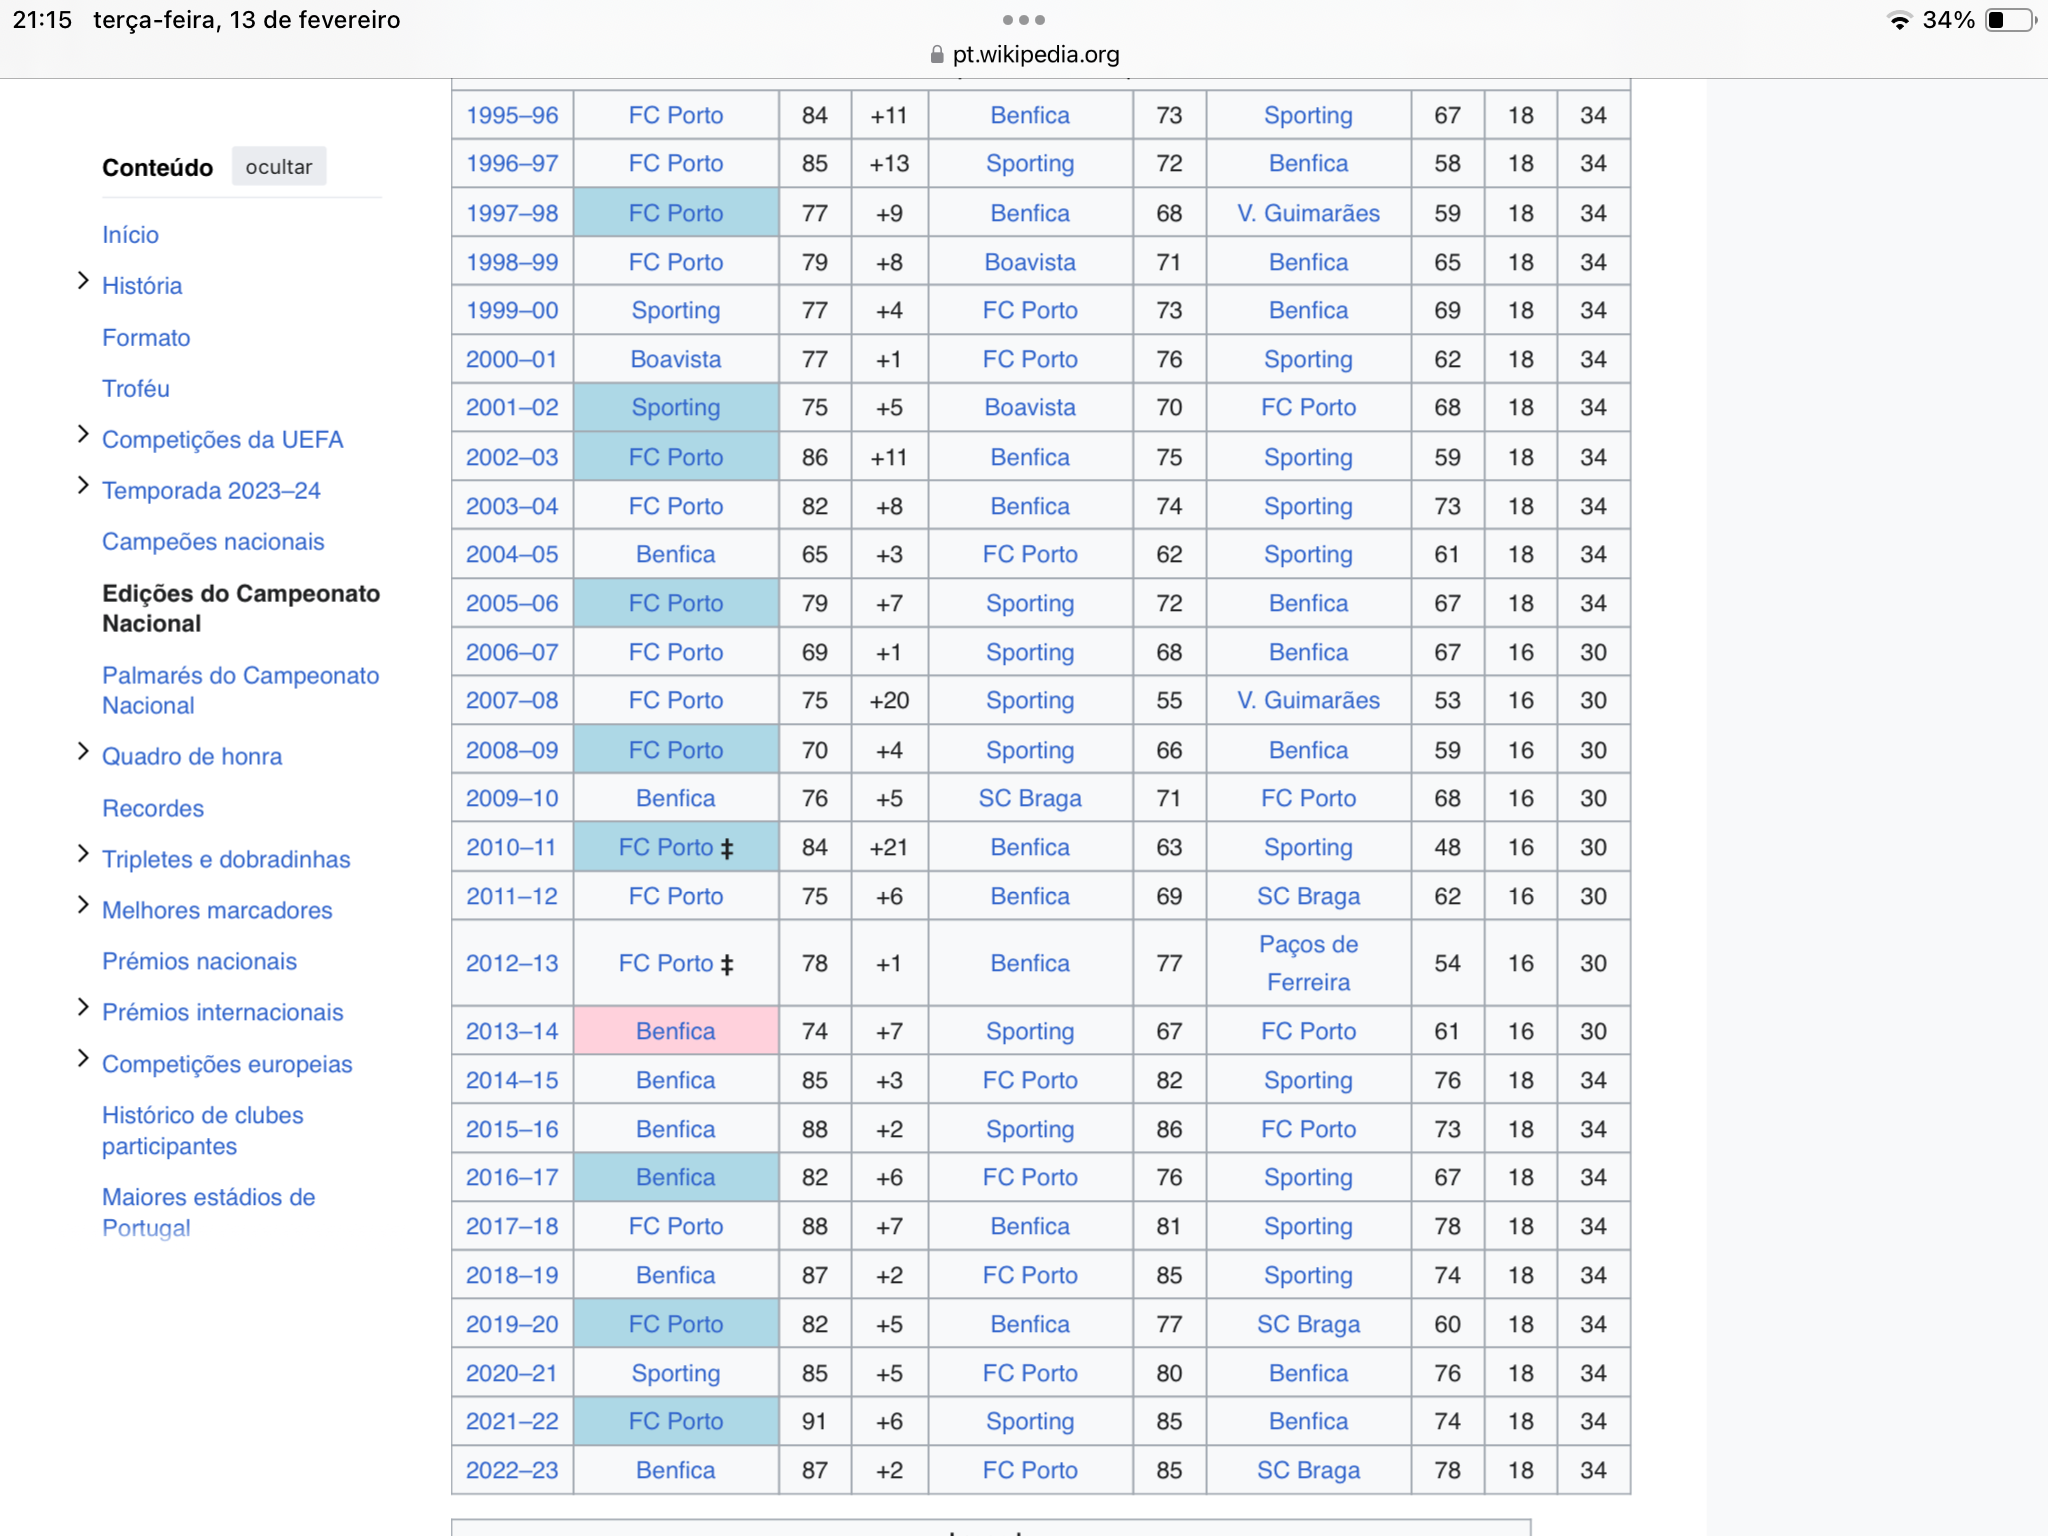Open Palmarés do Campeonato Nacional entry
The height and width of the screenshot is (1536, 2048).
(x=241, y=690)
